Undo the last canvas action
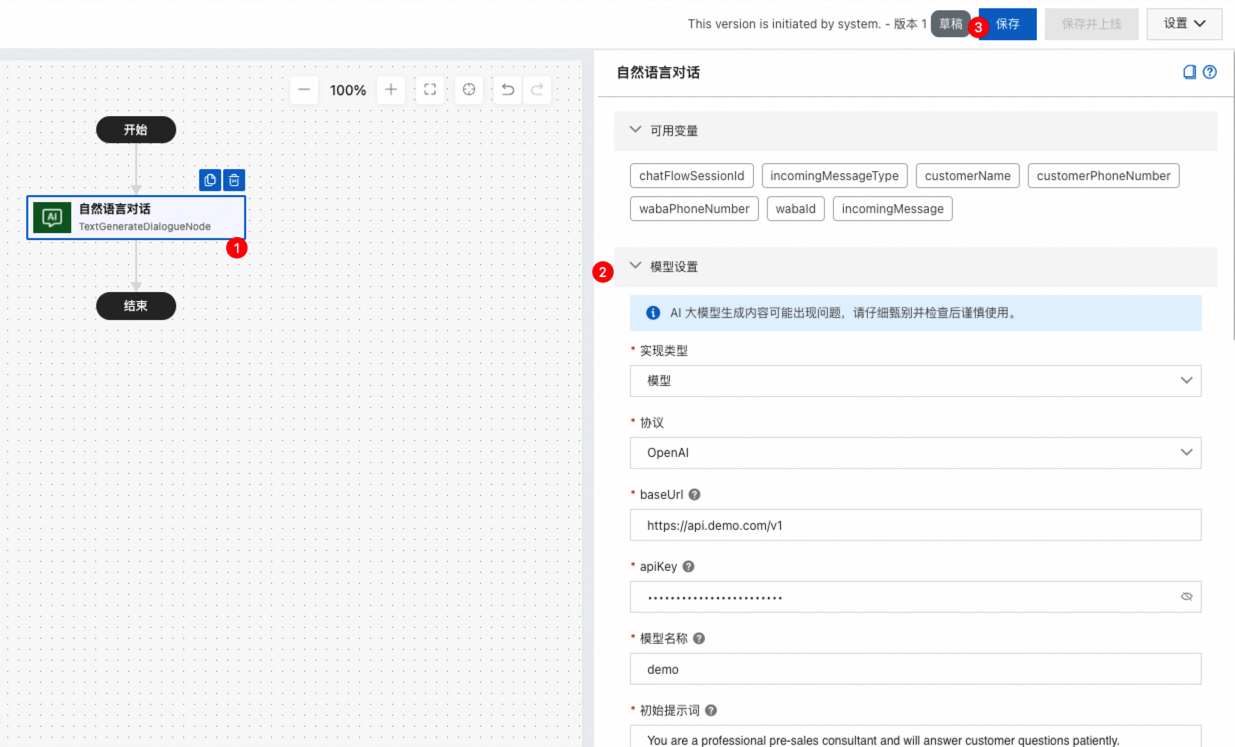The height and width of the screenshot is (747, 1235). tap(508, 90)
